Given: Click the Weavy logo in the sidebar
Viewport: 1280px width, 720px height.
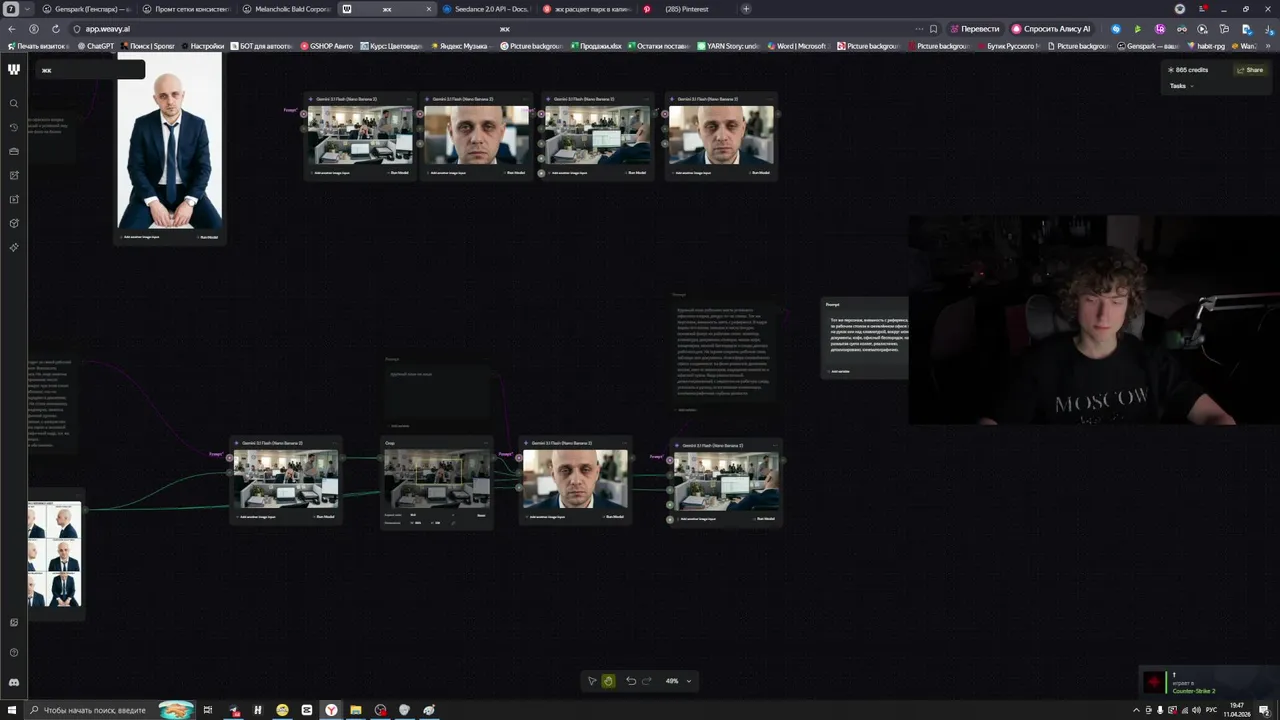Looking at the screenshot, I should click(x=14, y=69).
